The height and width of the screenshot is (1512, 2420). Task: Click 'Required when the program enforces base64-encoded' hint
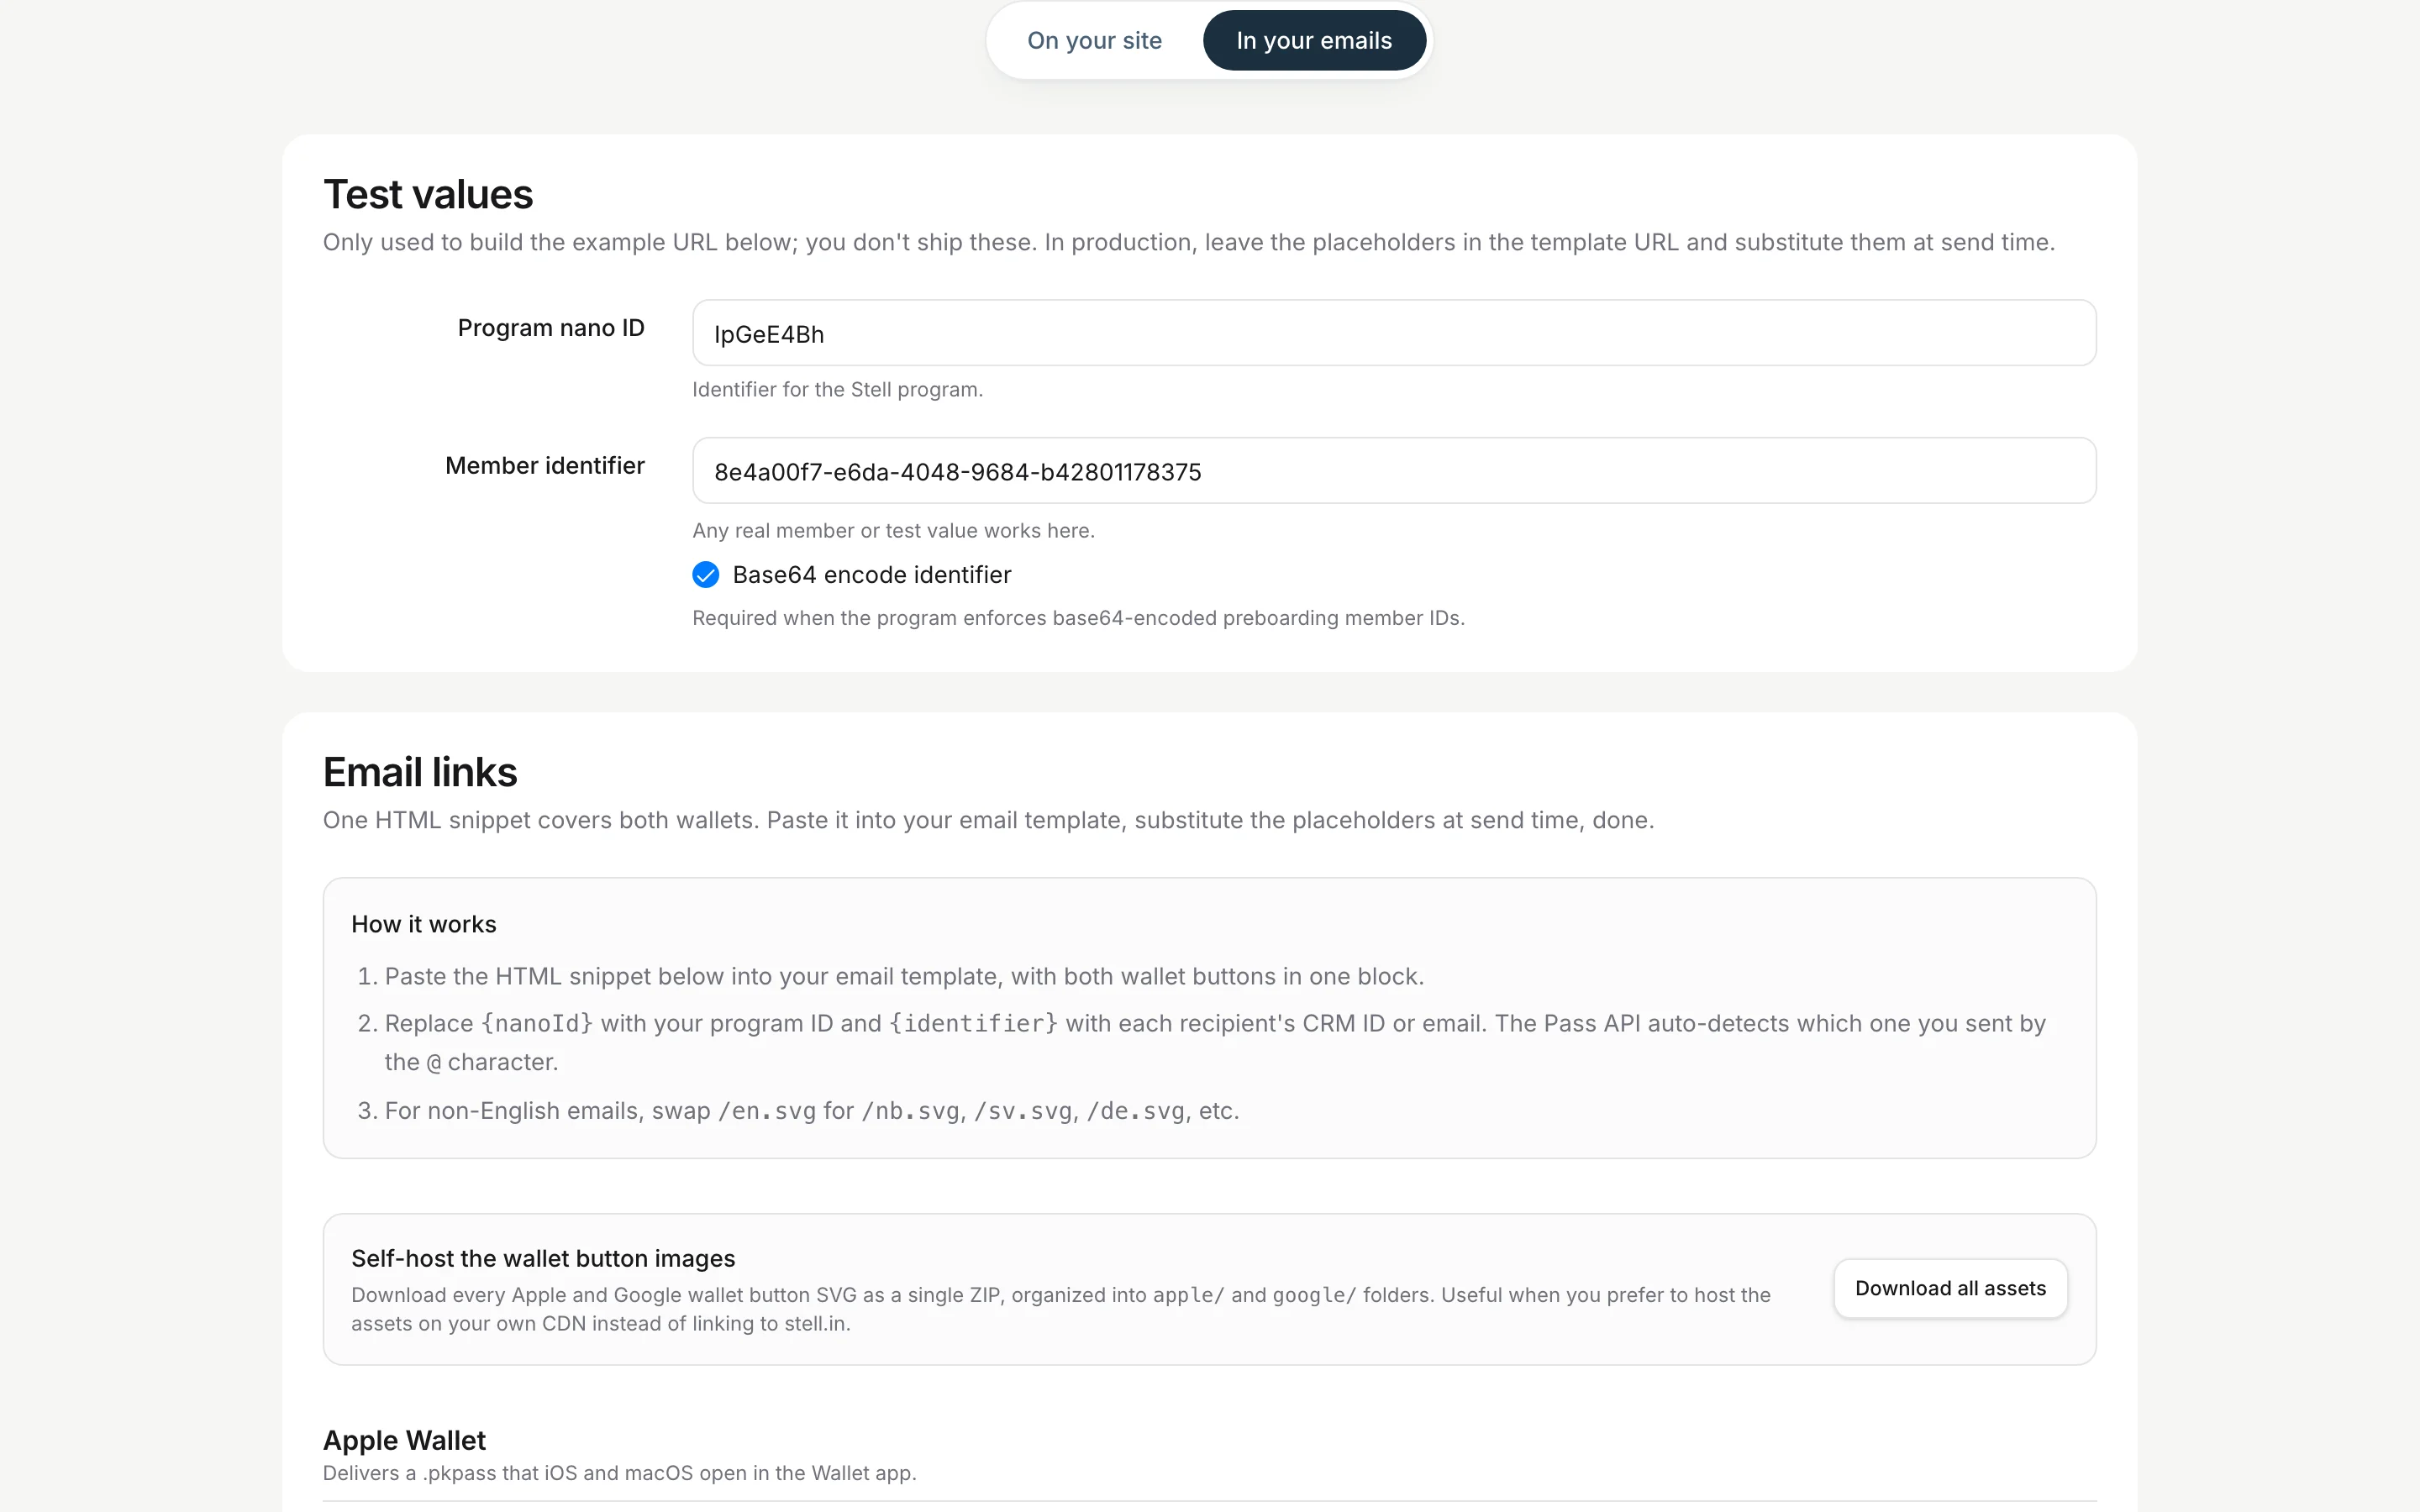point(1078,619)
